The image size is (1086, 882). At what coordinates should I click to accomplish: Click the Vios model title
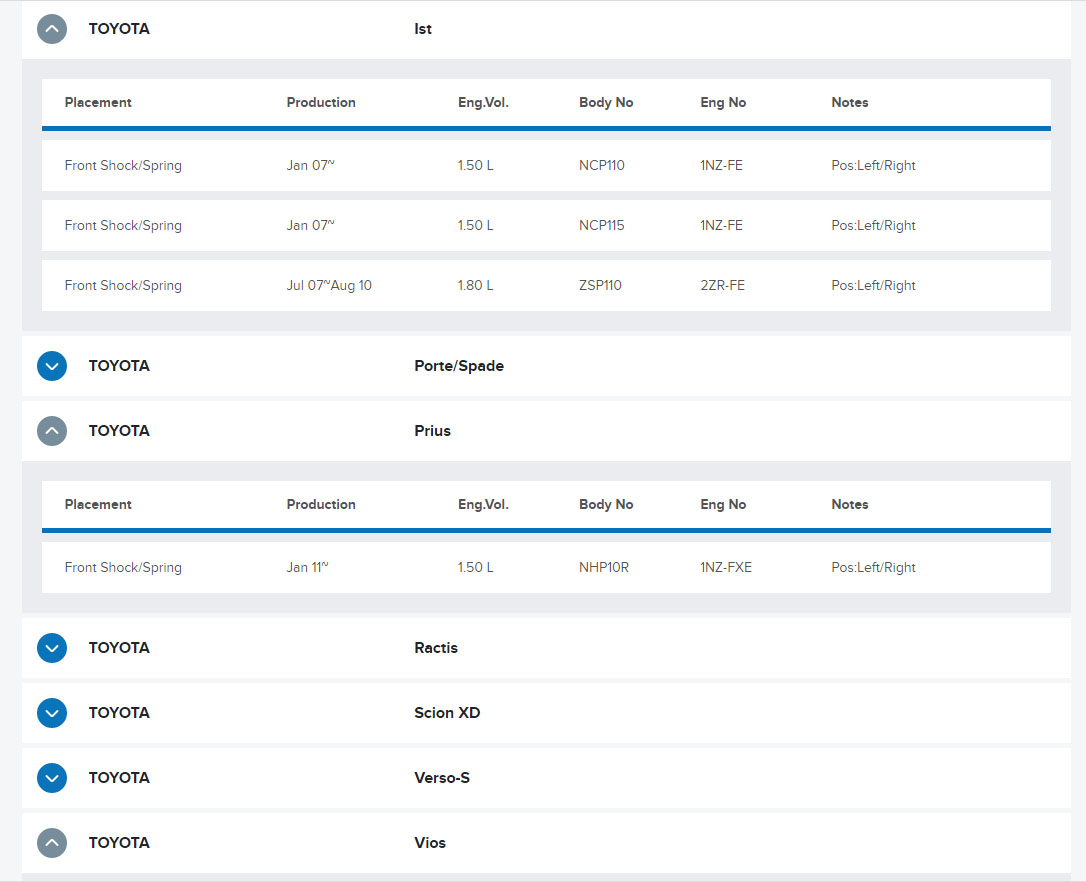pos(429,843)
